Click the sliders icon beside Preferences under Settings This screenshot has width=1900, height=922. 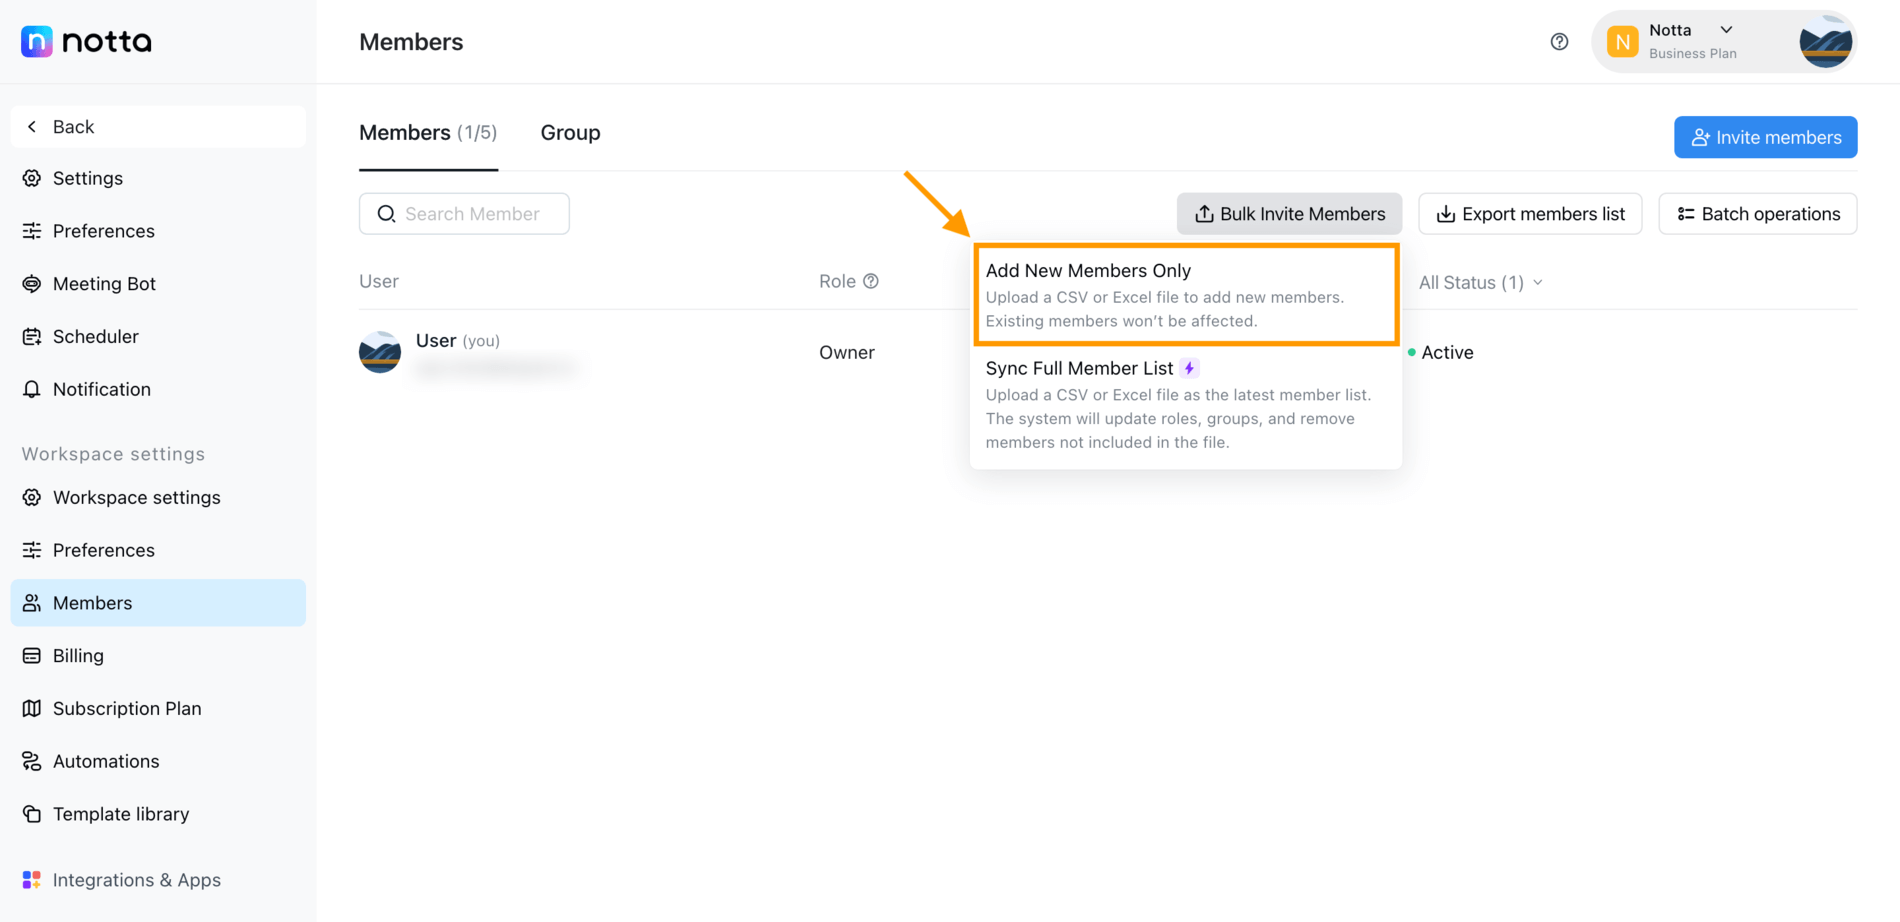click(32, 231)
